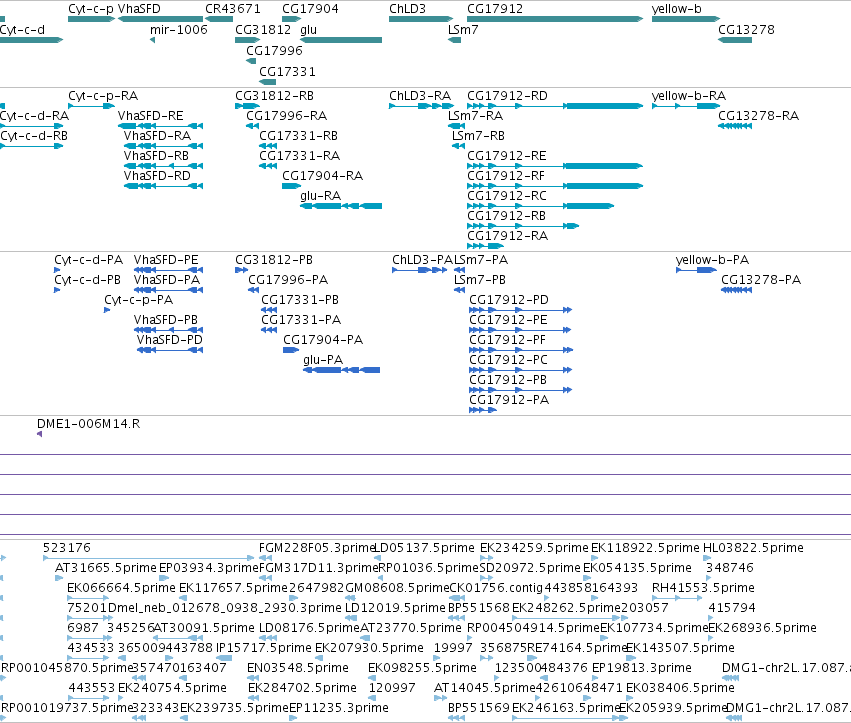Screen dimensions: 851x723
Task: Click the CG17912-RD transcript label
Action: coord(507,96)
